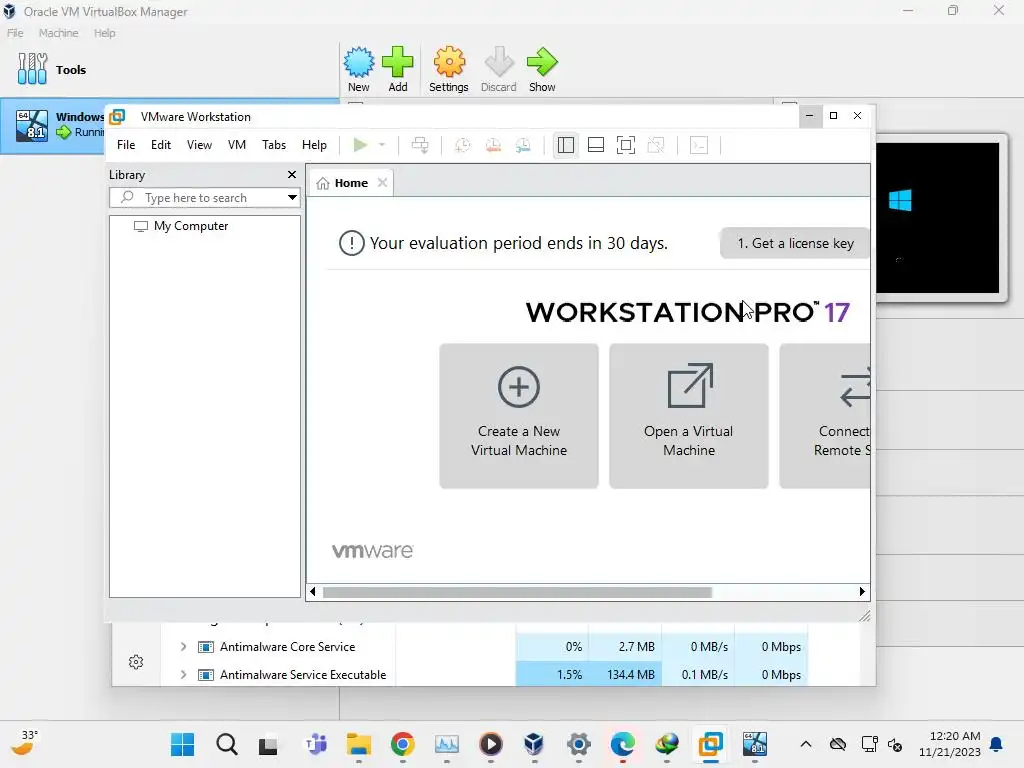Click the notification bell icon
The width and height of the screenshot is (1024, 768).
997,744
